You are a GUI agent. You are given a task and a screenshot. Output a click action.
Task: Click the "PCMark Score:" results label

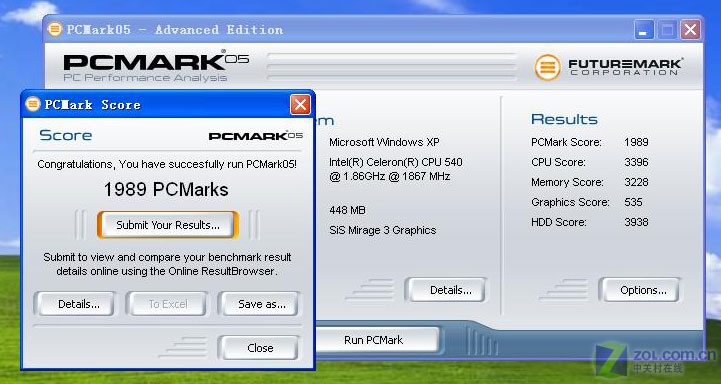(566, 142)
